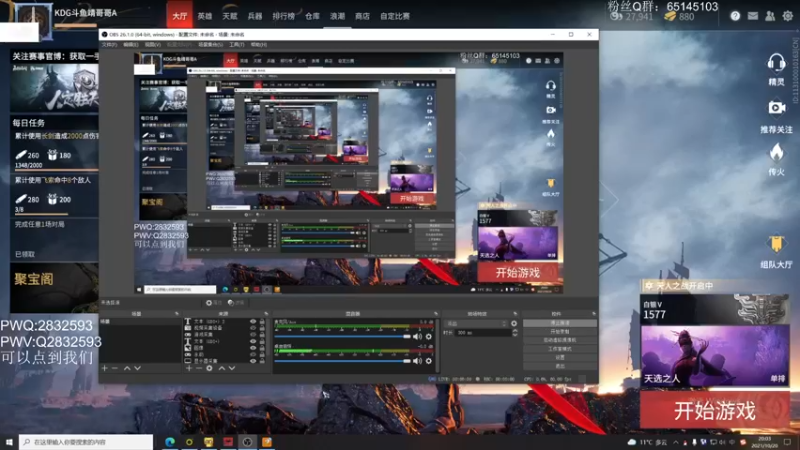
Task: Toggle lock on 游戏采集 source
Action: point(262,335)
